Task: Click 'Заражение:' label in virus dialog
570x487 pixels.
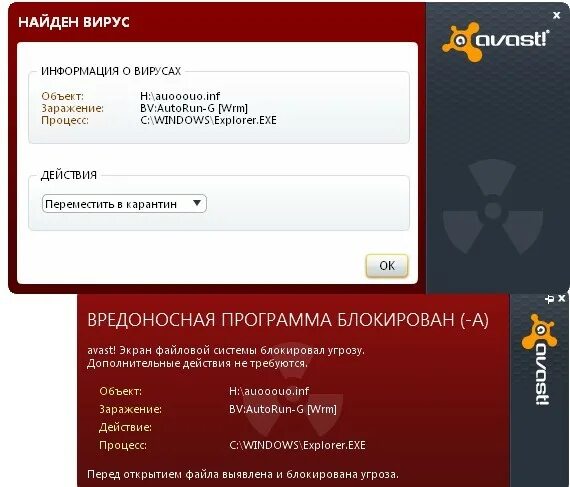Action: click(x=72, y=108)
